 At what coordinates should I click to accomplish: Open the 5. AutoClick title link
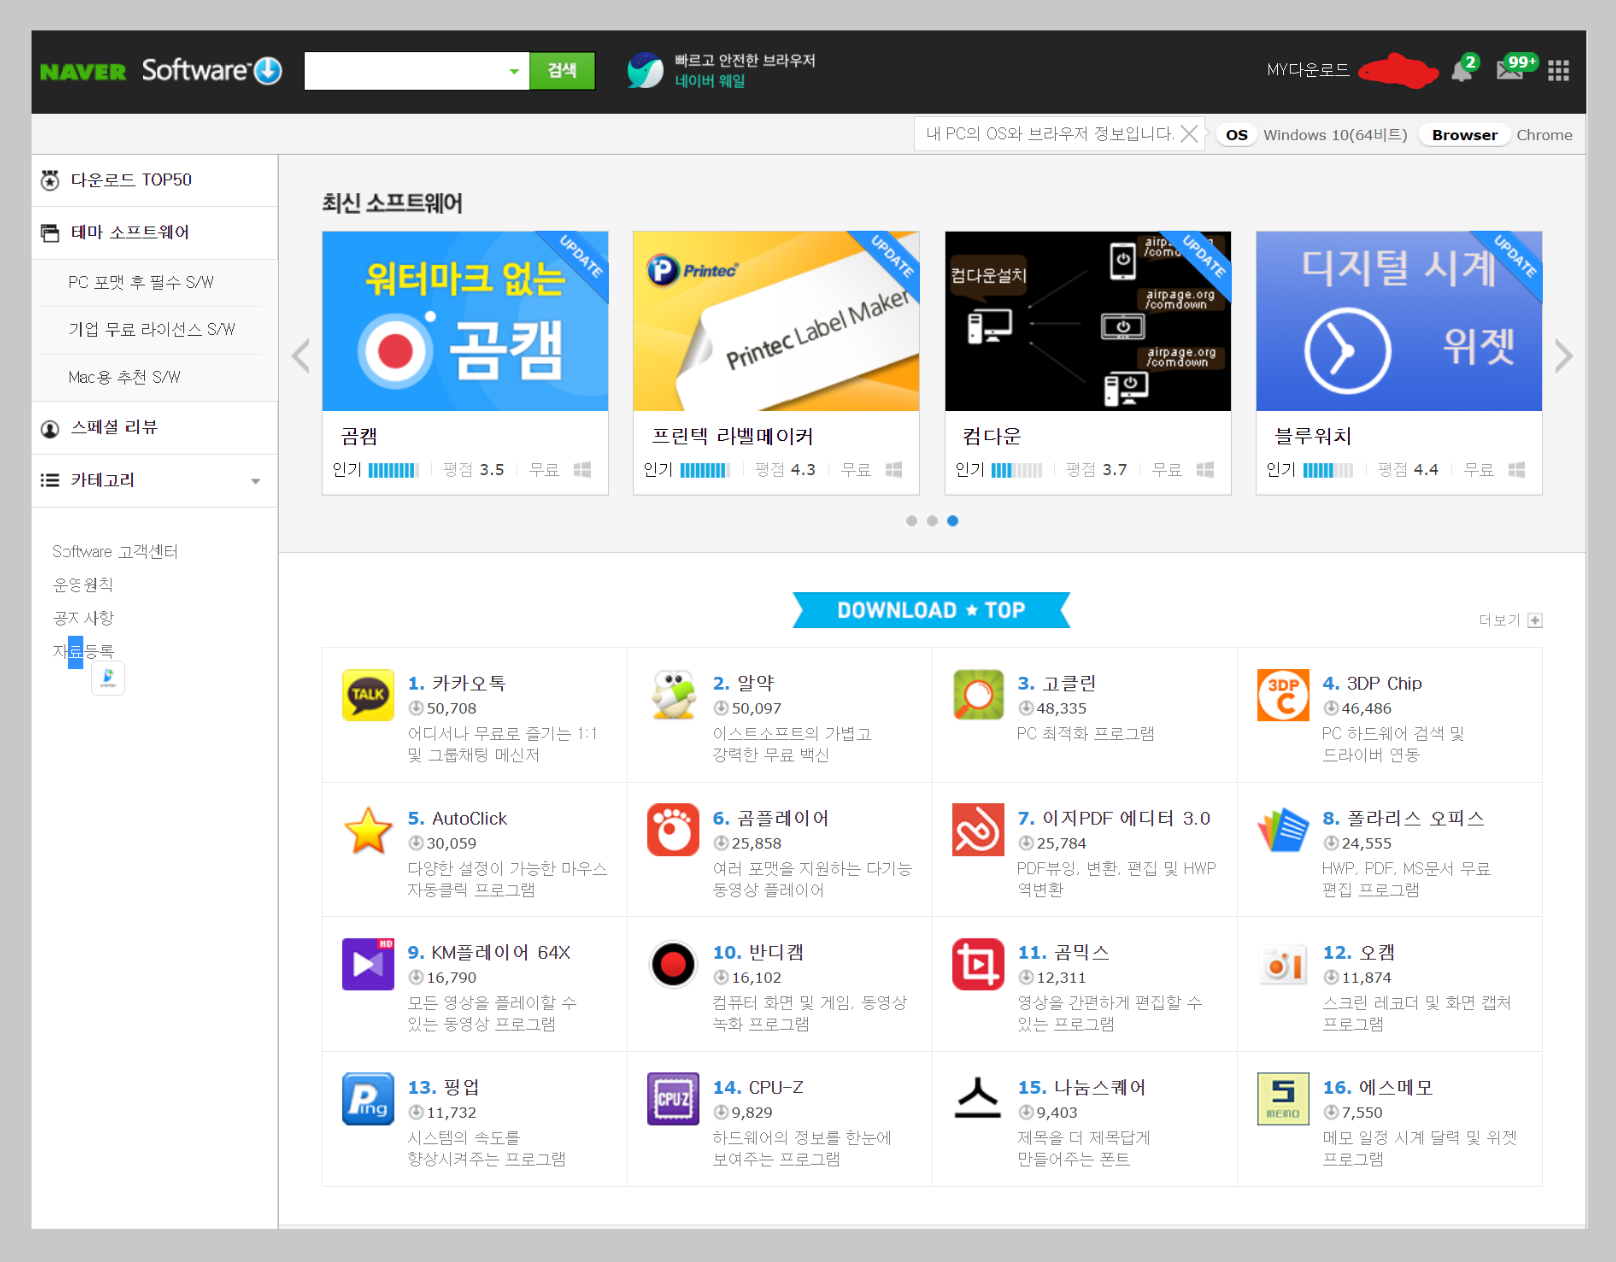(457, 819)
